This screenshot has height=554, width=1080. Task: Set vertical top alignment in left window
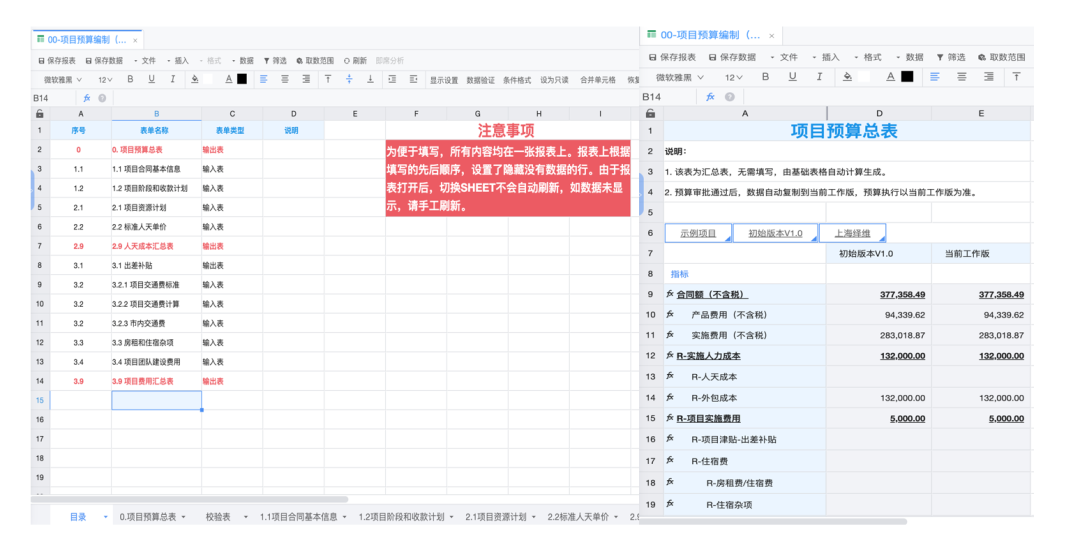tap(328, 79)
